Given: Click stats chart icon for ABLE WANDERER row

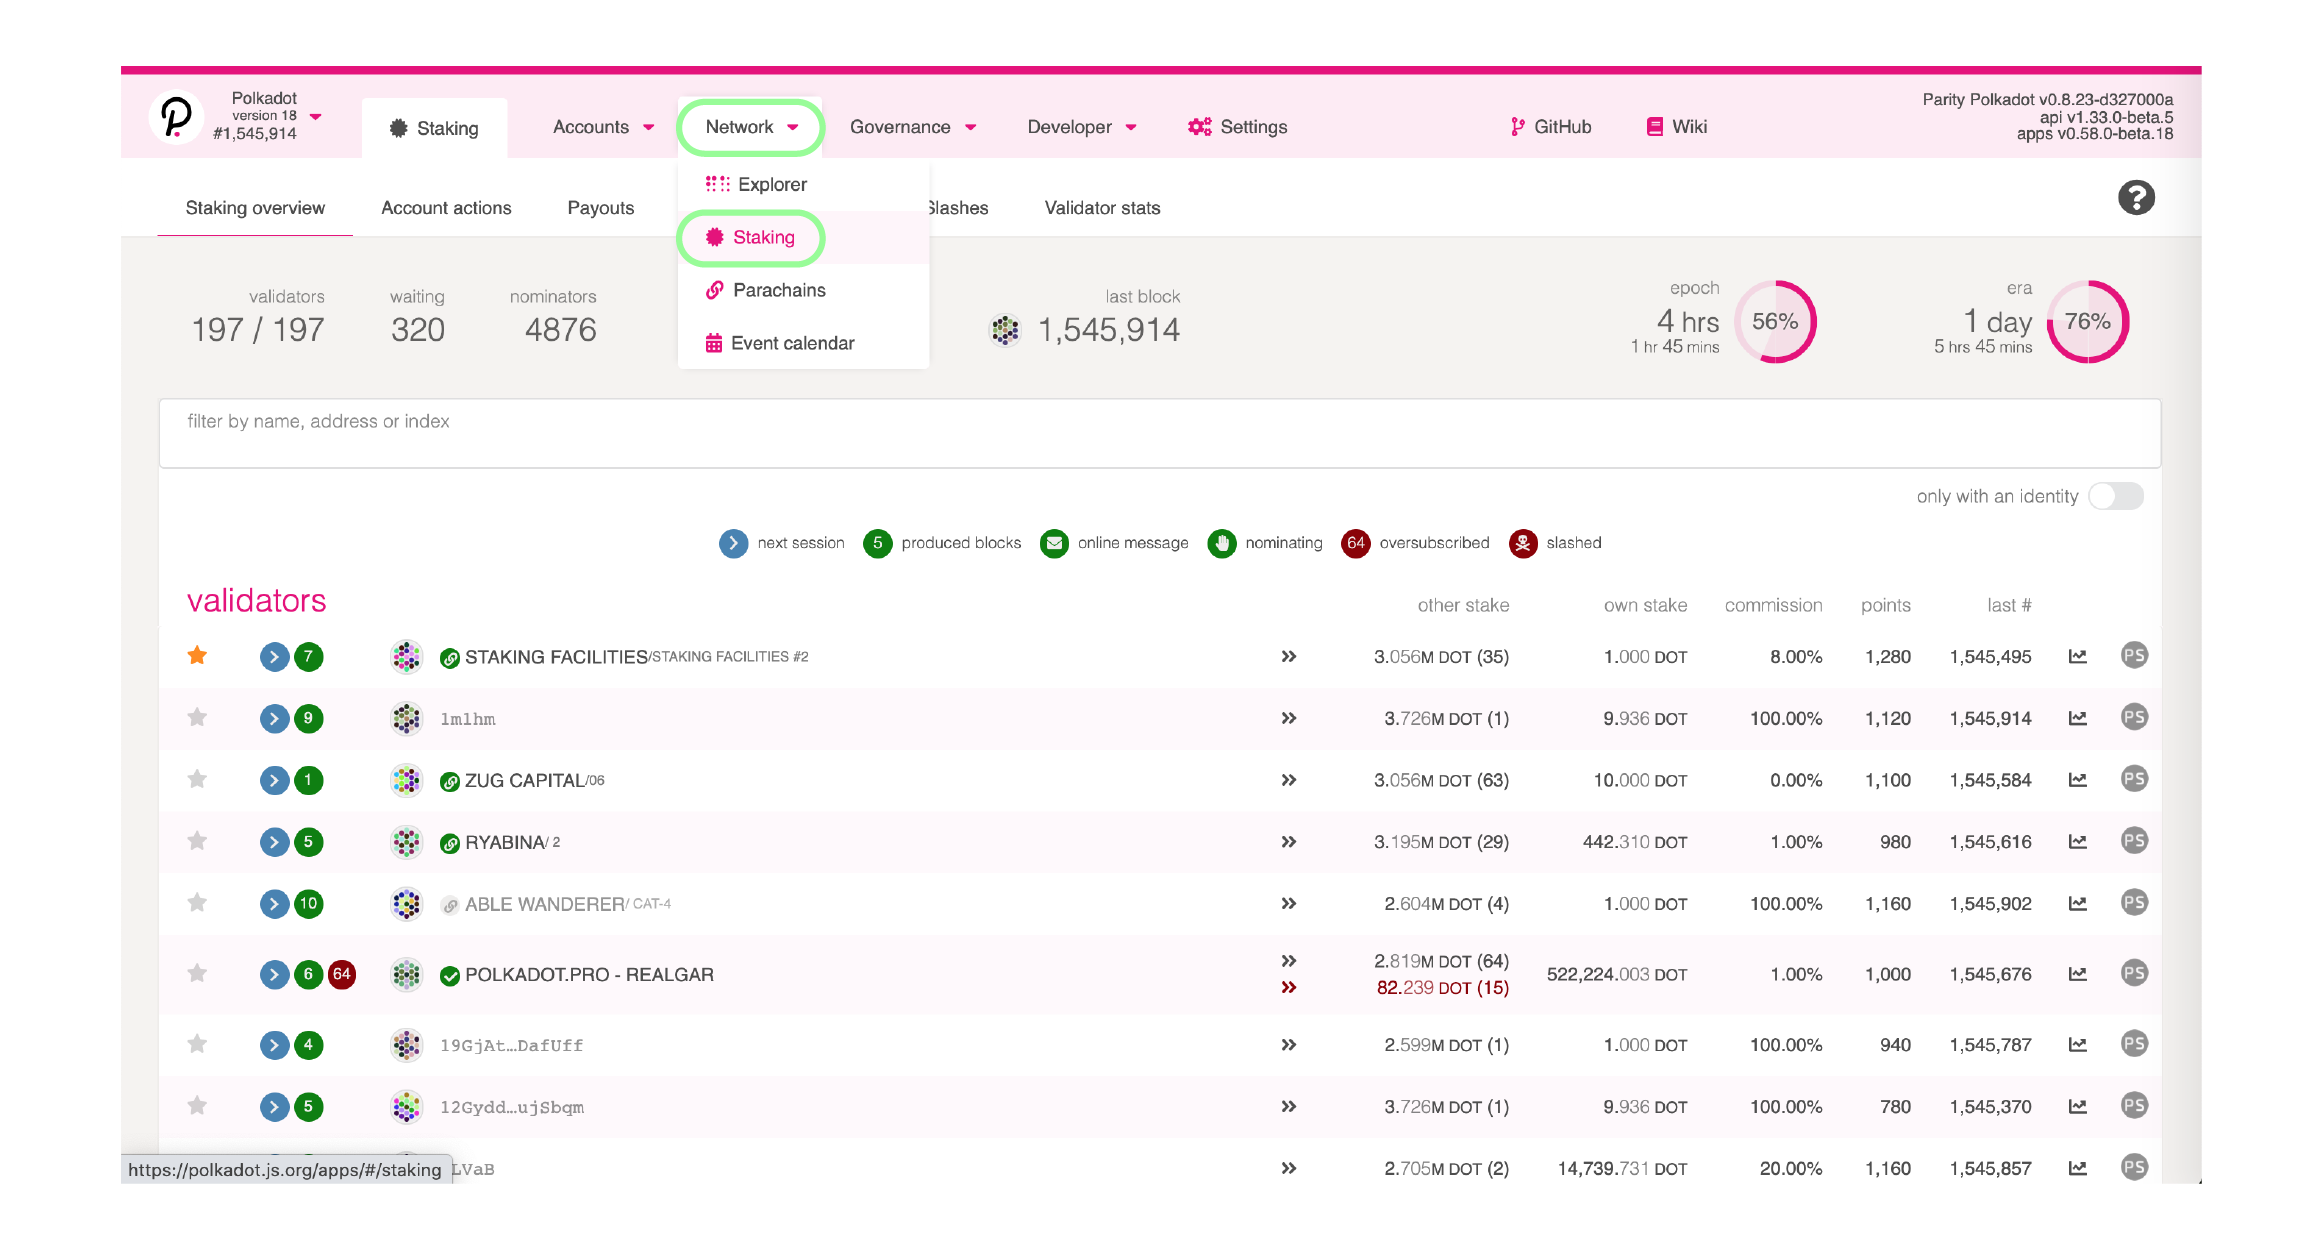Looking at the screenshot, I should point(2078,904).
